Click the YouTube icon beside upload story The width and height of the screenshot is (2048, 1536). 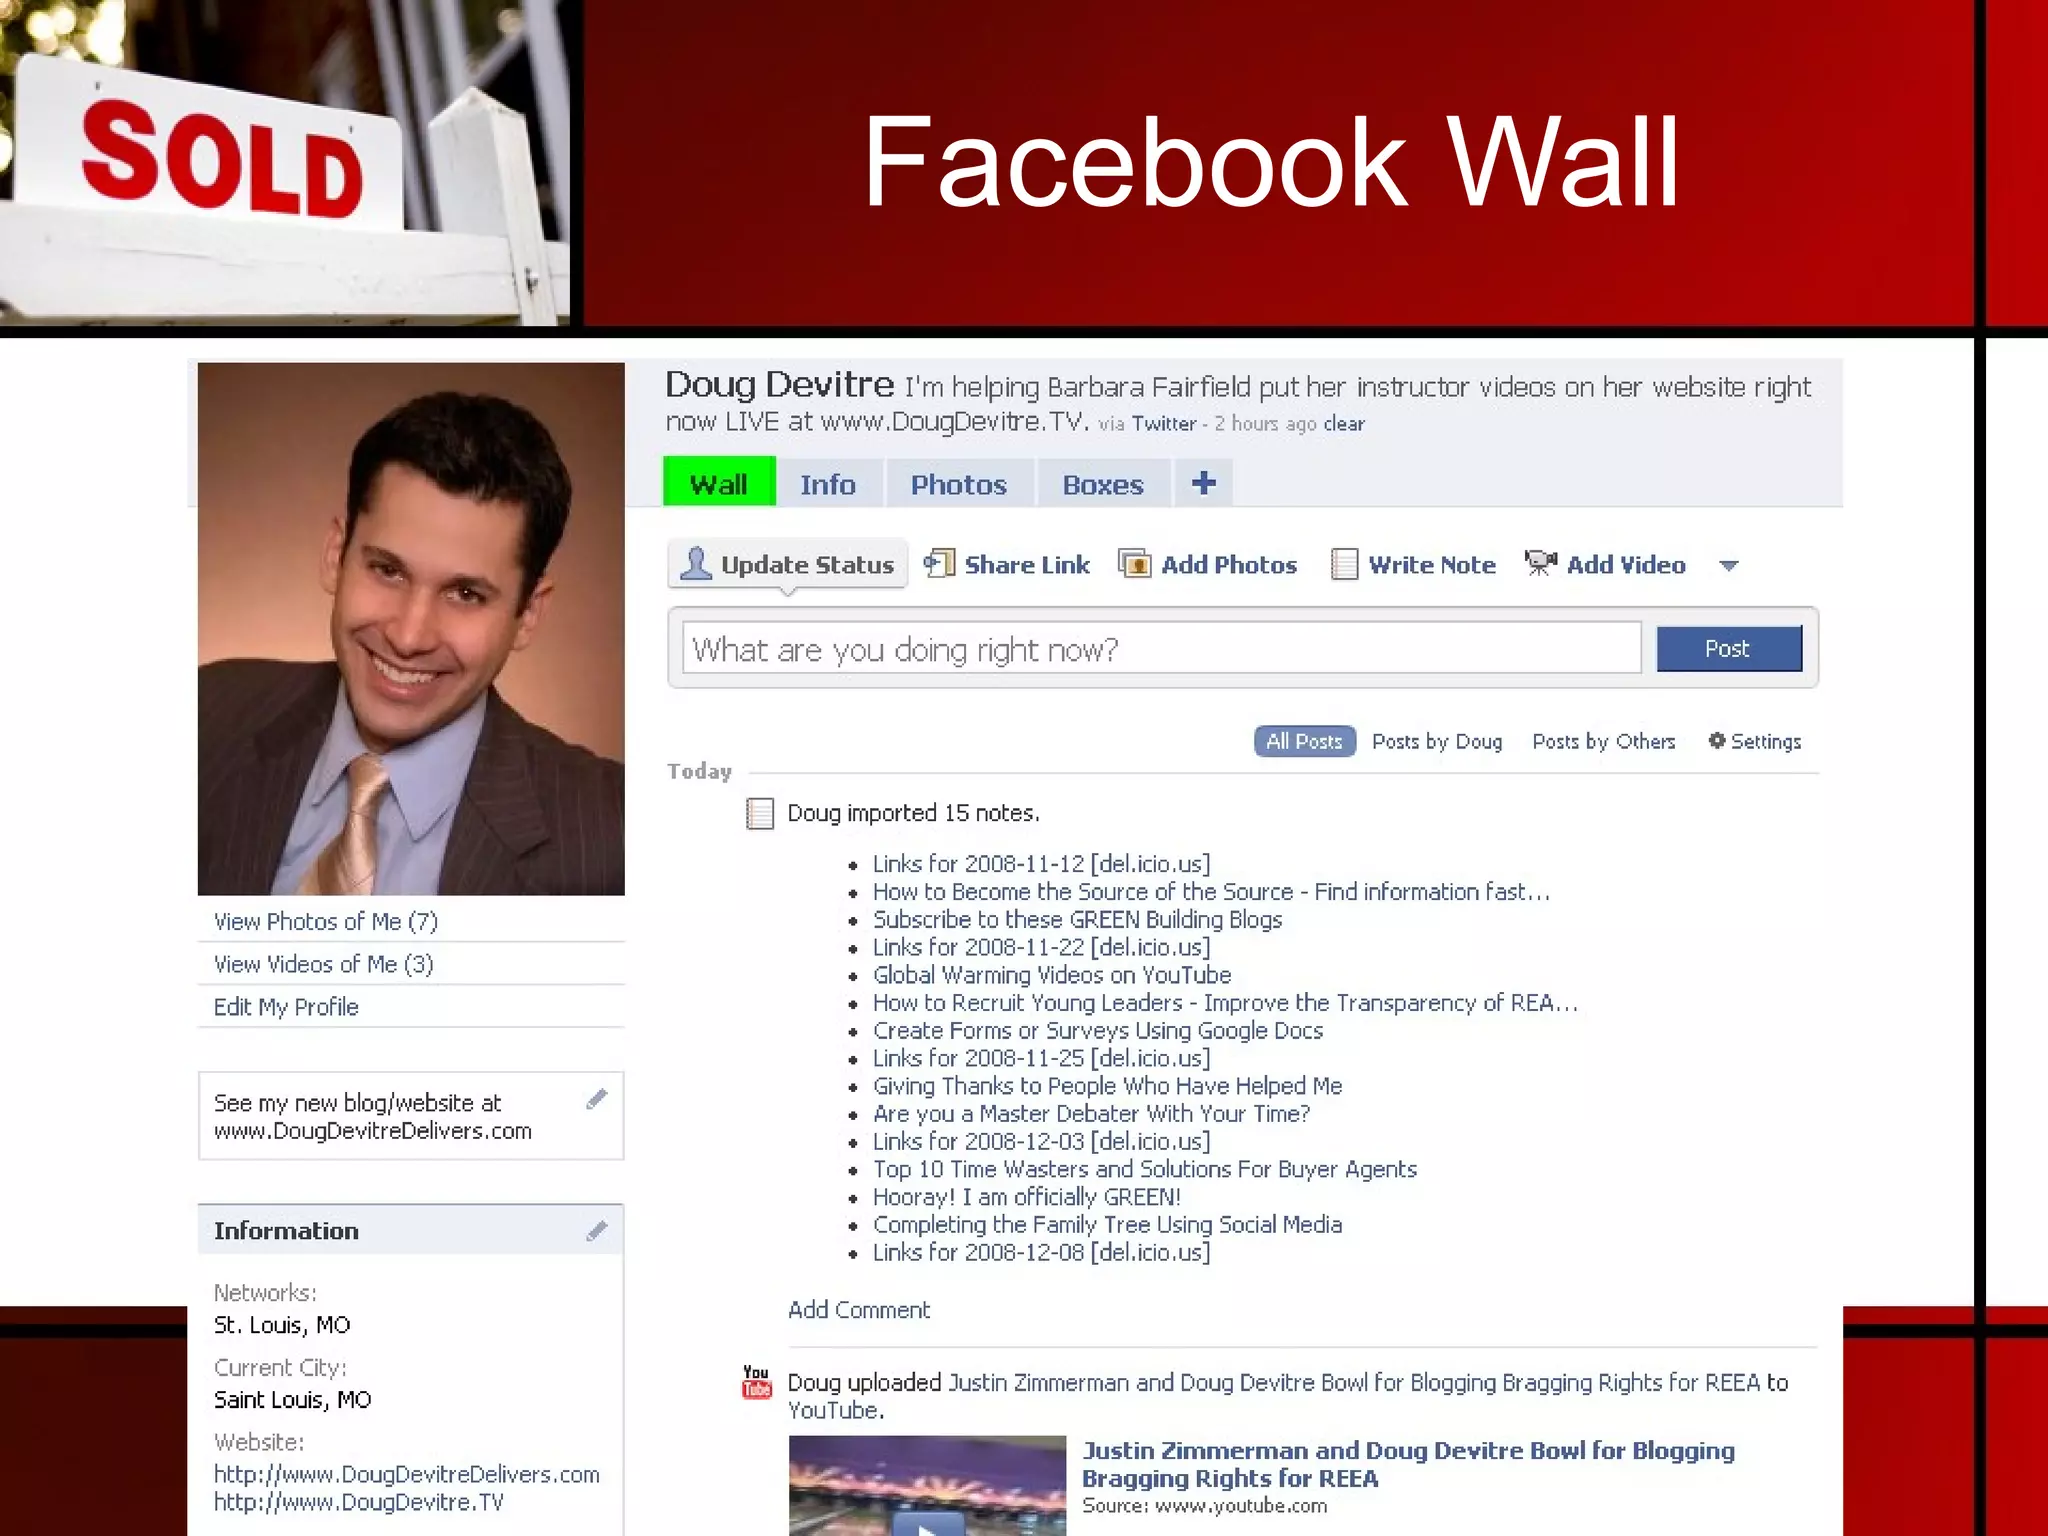(x=757, y=1382)
